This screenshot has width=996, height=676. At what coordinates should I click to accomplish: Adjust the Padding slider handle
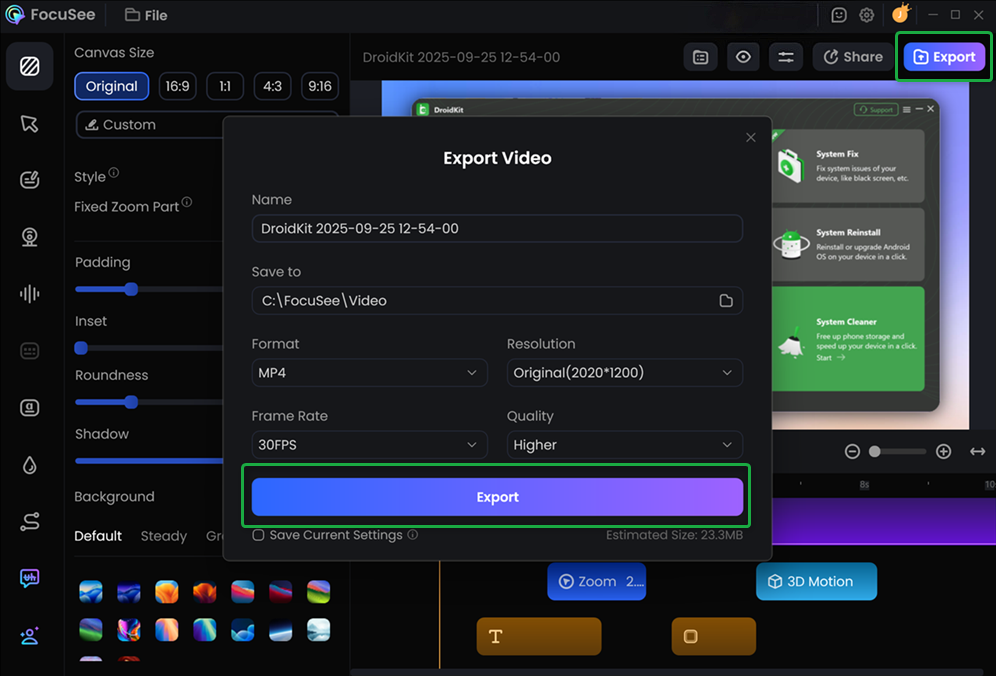coord(131,289)
